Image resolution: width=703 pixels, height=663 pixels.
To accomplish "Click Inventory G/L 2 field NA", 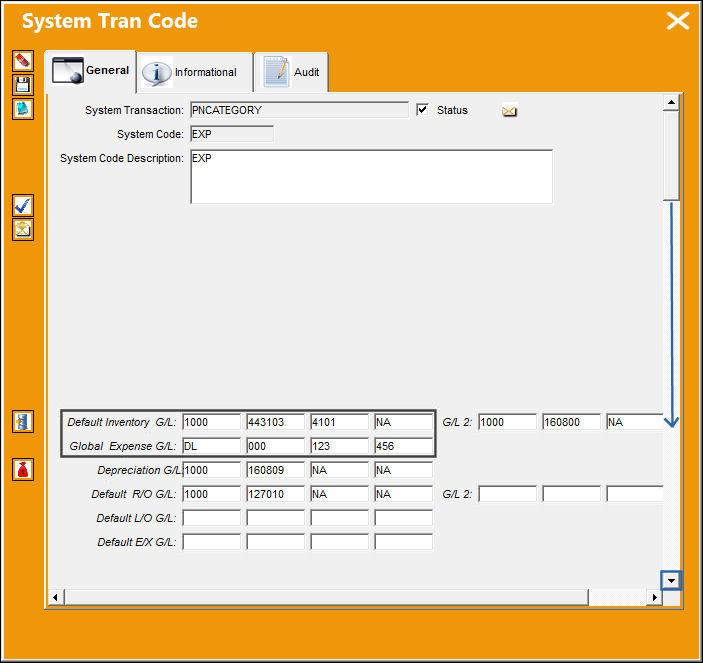I will [x=634, y=422].
